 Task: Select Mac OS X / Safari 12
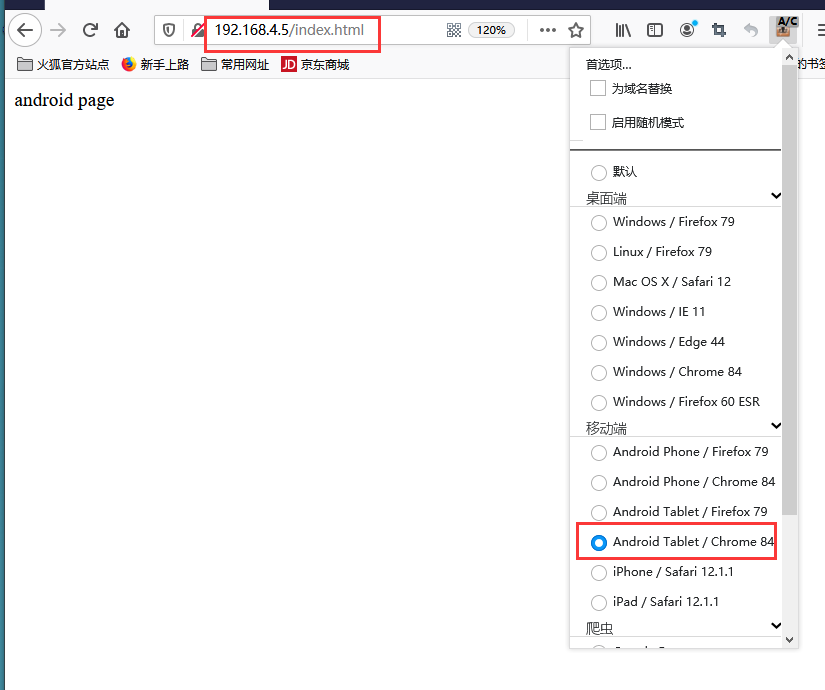599,283
